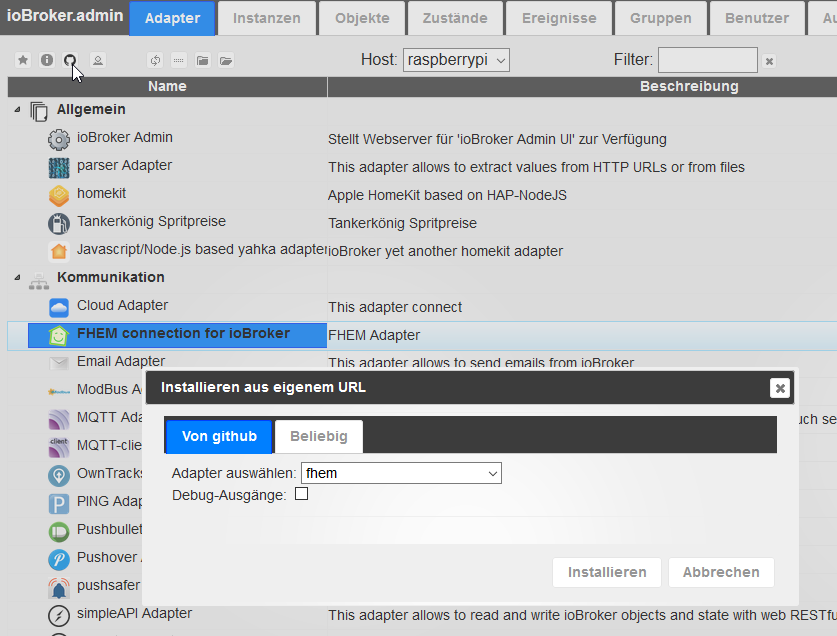This screenshot has height=636, width=837.
Task: Click the parser Adapter icon
Action: click(x=59, y=168)
